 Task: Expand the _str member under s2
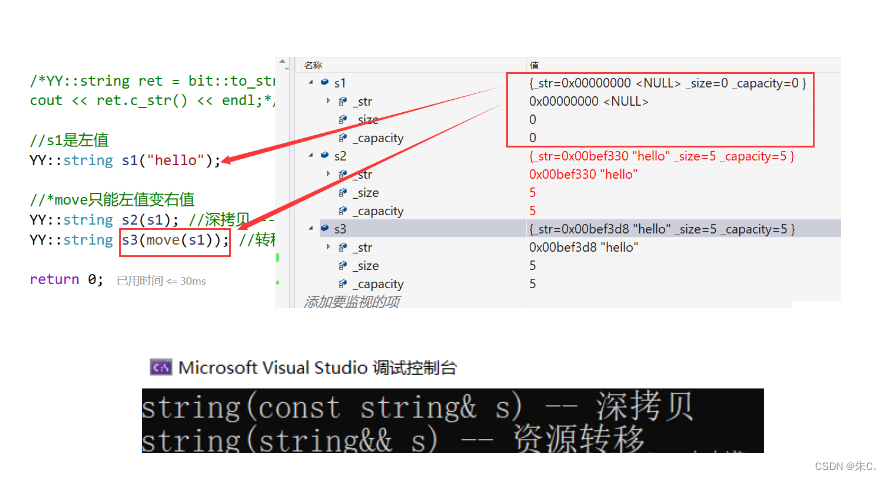point(328,173)
